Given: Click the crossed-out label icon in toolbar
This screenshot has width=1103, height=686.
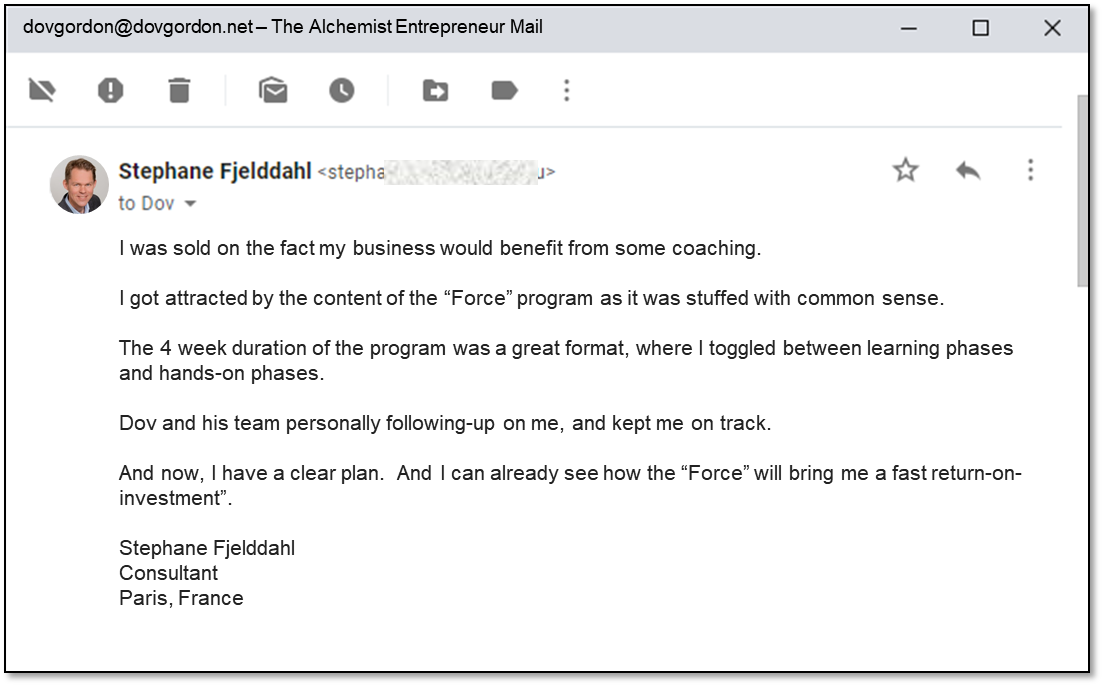Looking at the screenshot, I should point(42,91).
